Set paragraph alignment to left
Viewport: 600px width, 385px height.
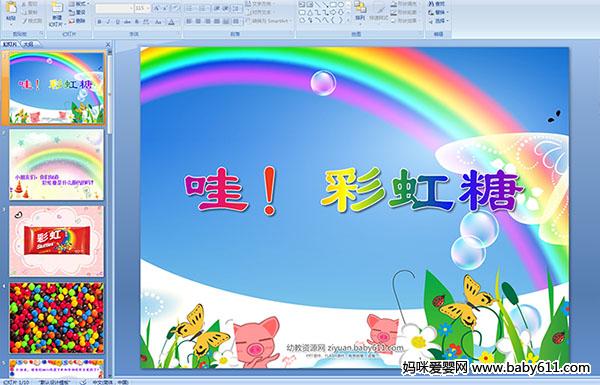coord(189,21)
